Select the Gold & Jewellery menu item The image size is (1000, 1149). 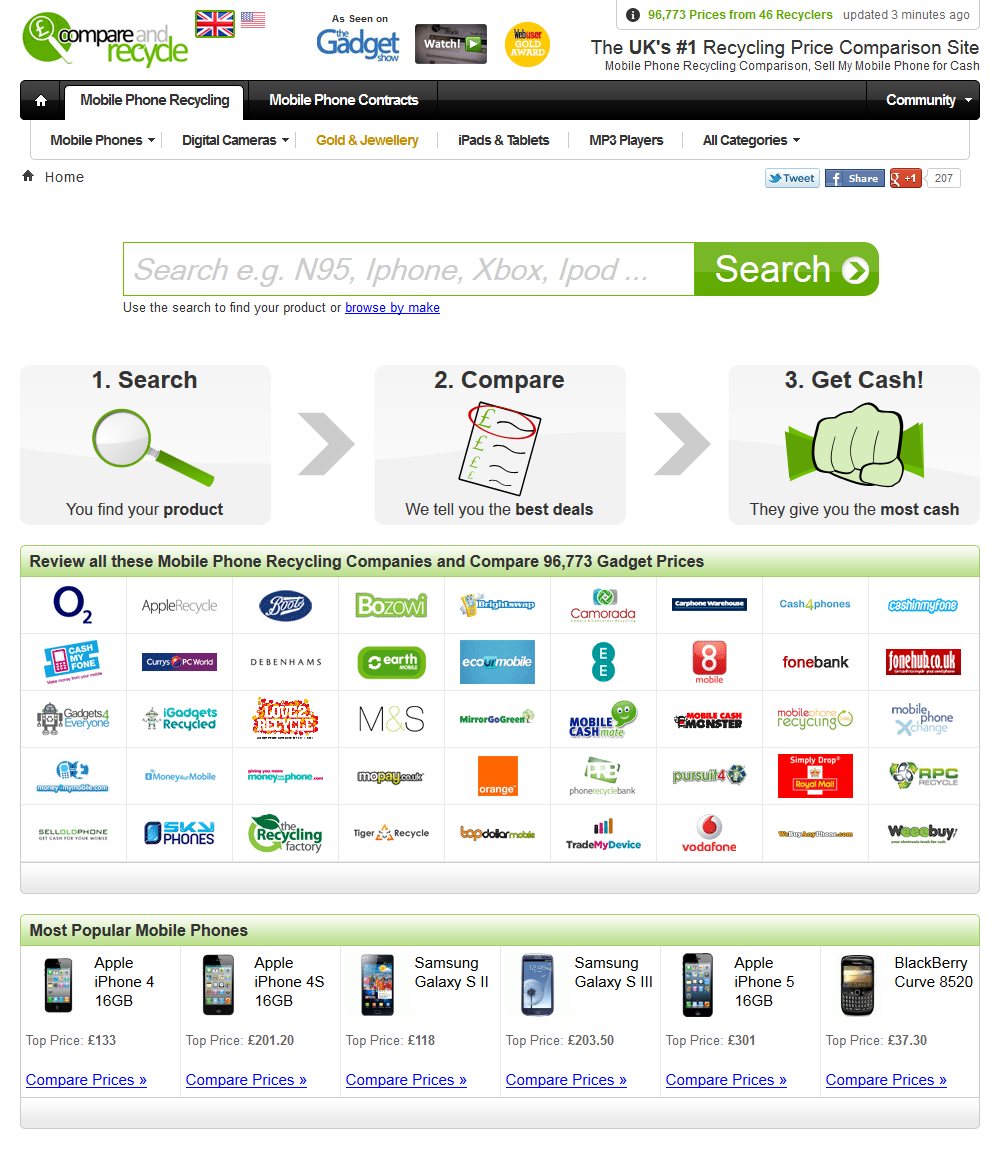tap(367, 140)
